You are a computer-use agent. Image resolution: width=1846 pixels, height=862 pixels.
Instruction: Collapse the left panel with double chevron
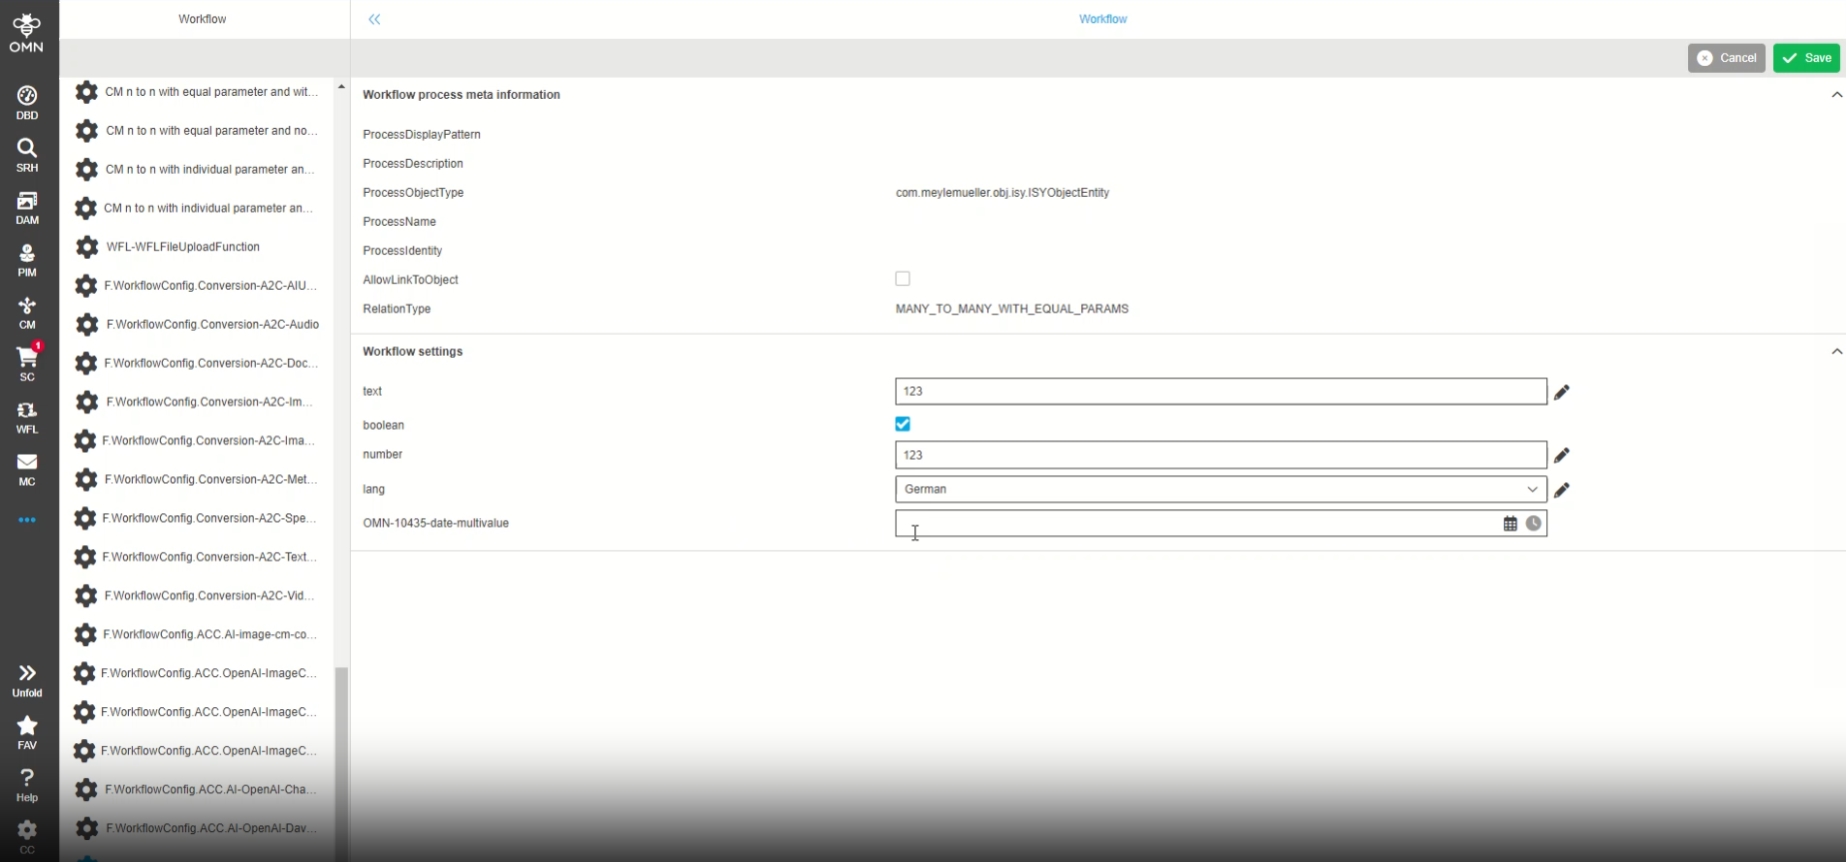point(374,19)
